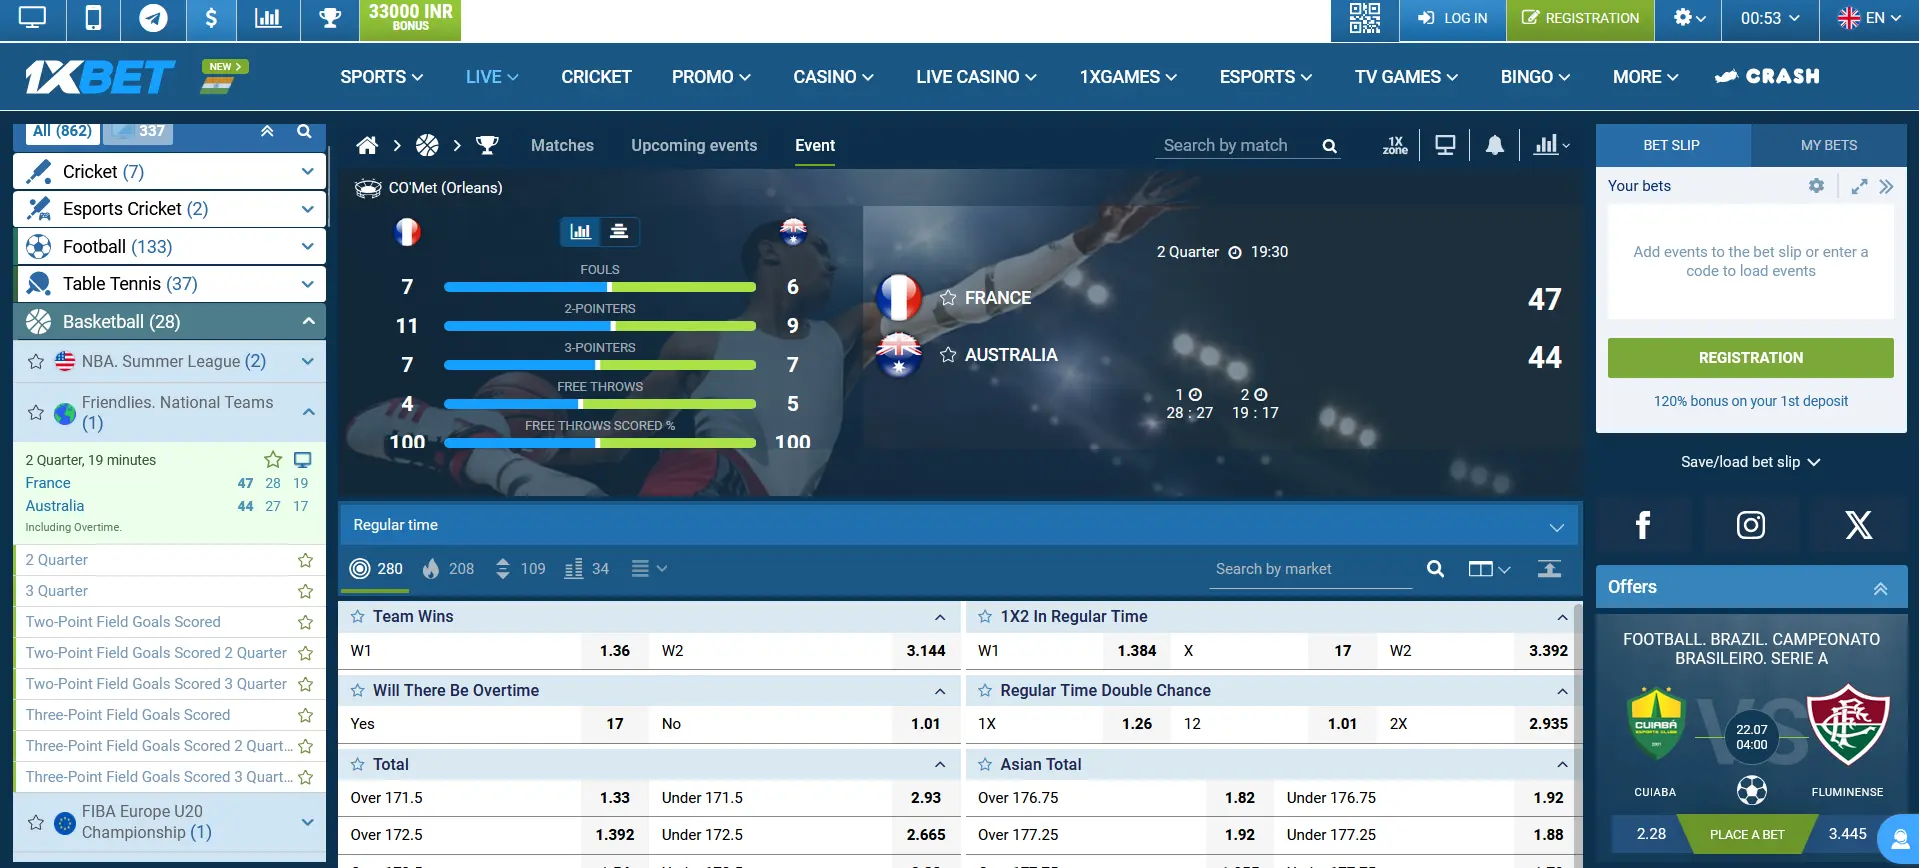Open the broadcast monitor icon in event toolbar
The image size is (1919, 868).
[x=1445, y=146]
